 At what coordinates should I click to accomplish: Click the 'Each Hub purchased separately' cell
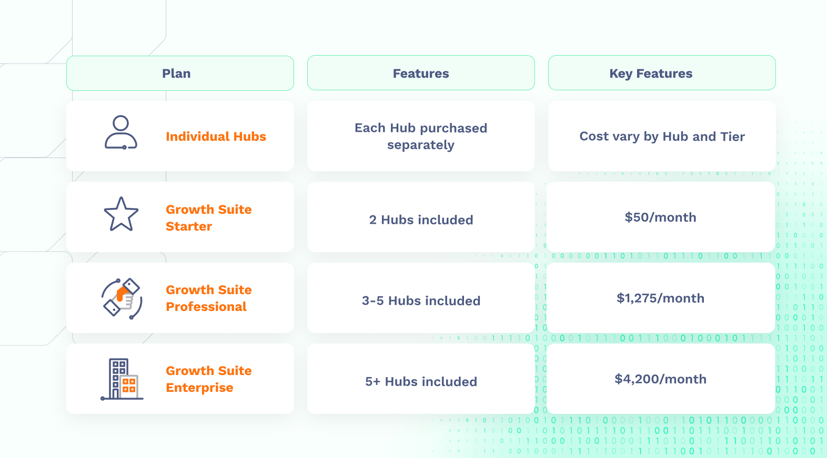421,136
